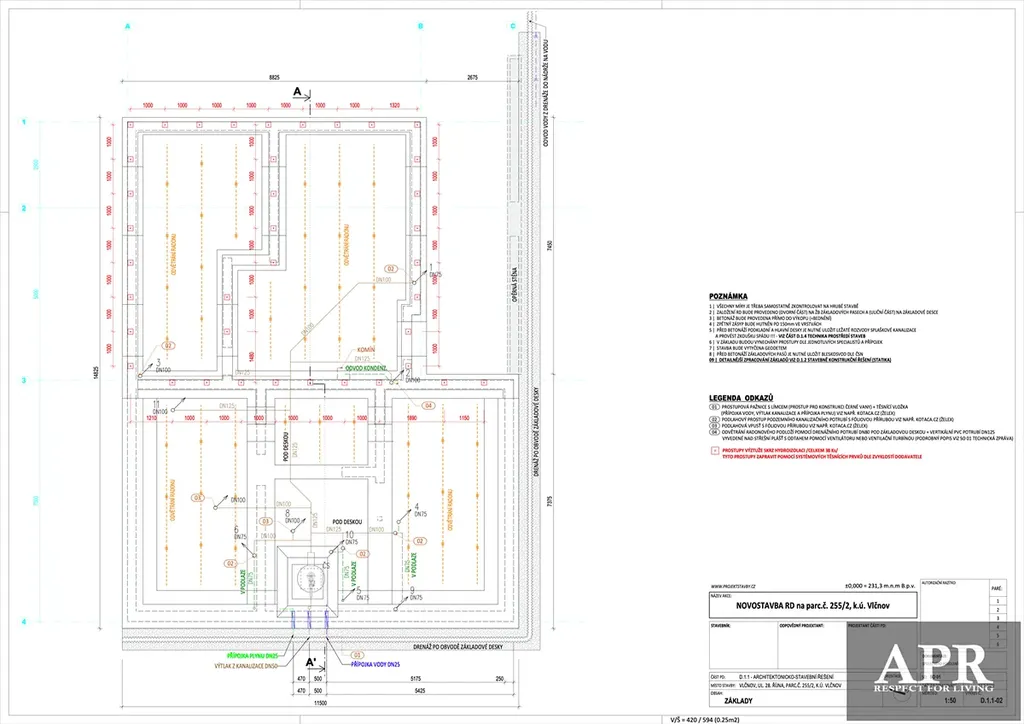Click reference bubble 04 near the right room

[x=428, y=405]
